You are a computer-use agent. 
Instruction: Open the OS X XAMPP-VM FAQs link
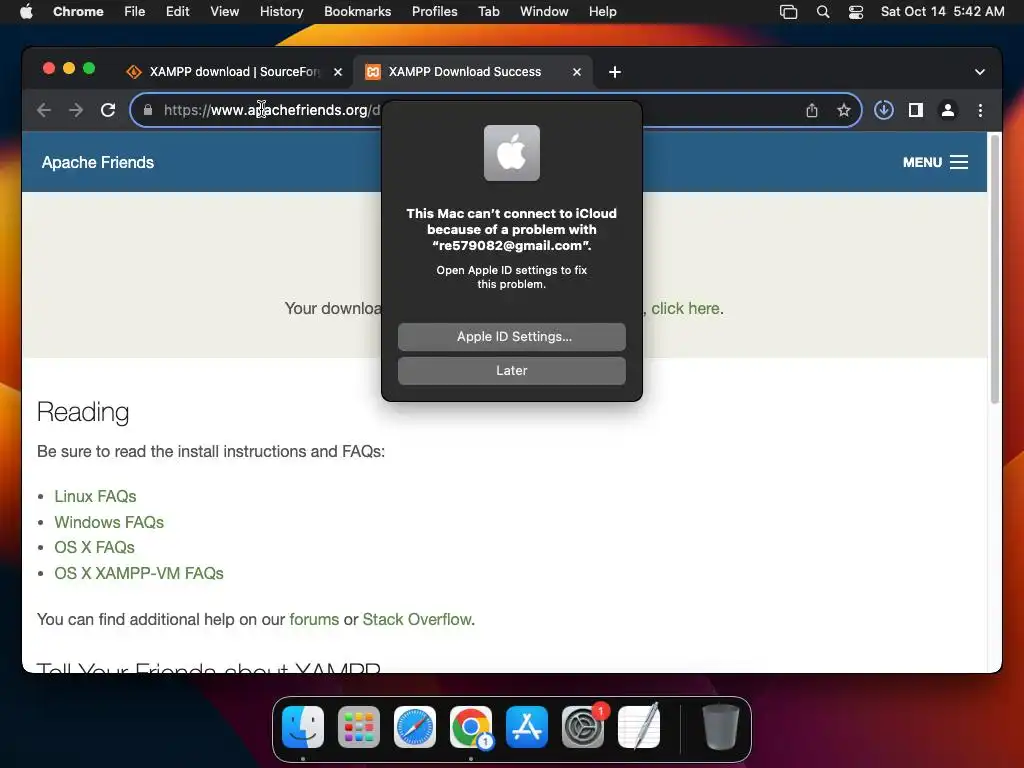pyautogui.click(x=139, y=573)
